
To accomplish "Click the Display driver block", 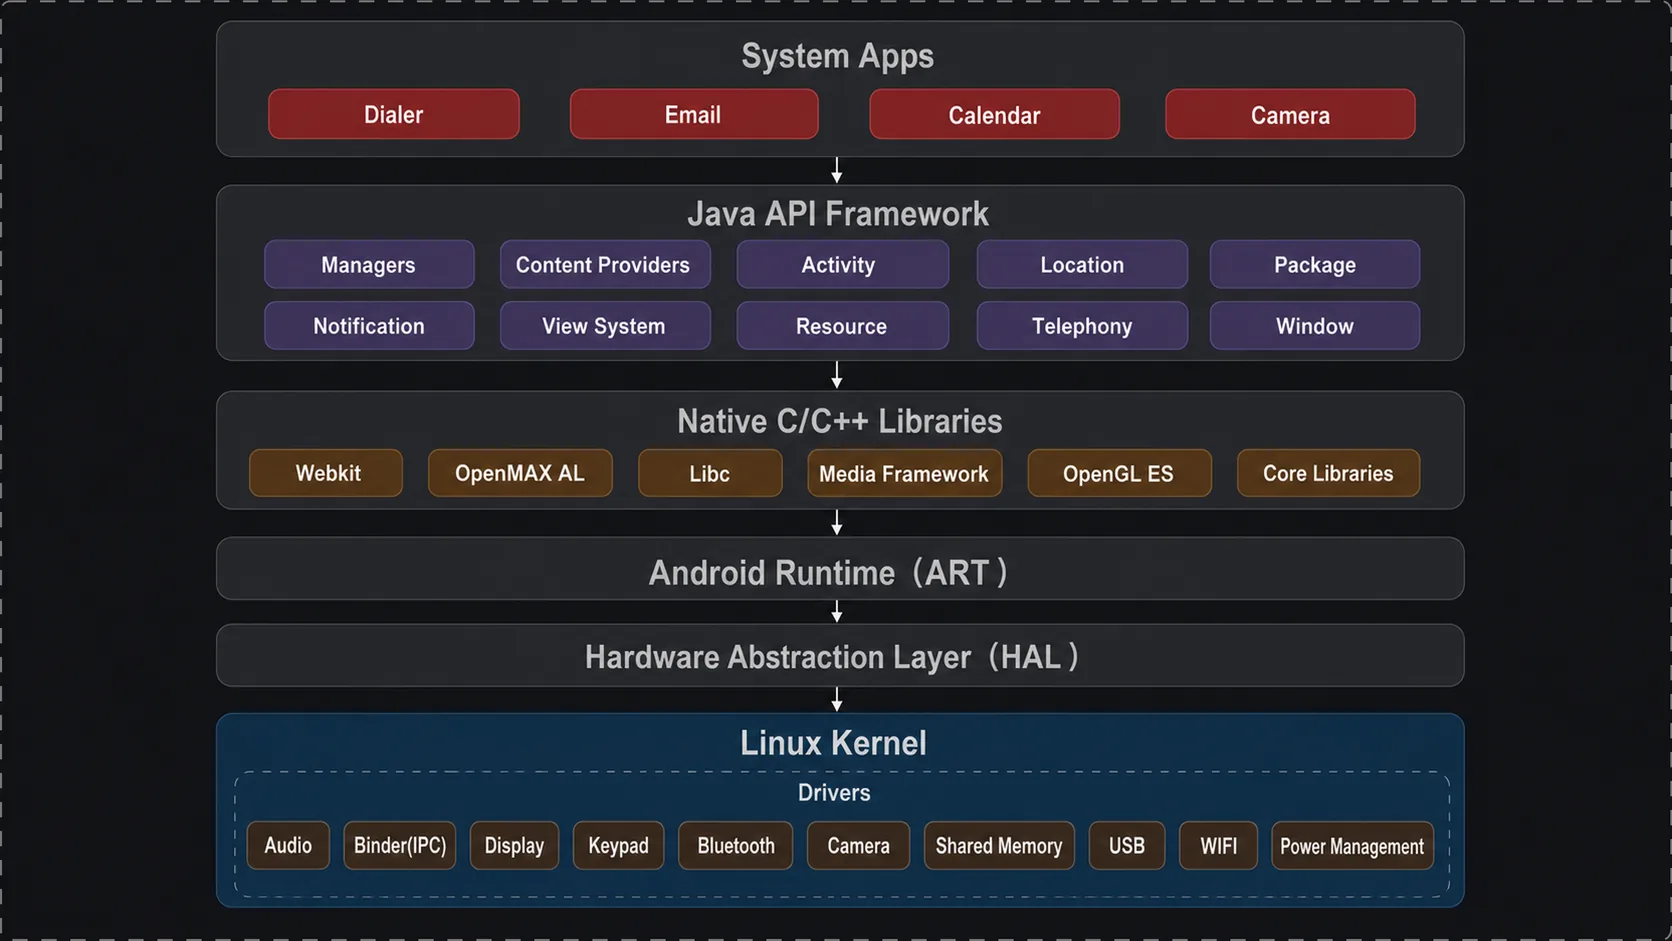I will coord(514,846).
